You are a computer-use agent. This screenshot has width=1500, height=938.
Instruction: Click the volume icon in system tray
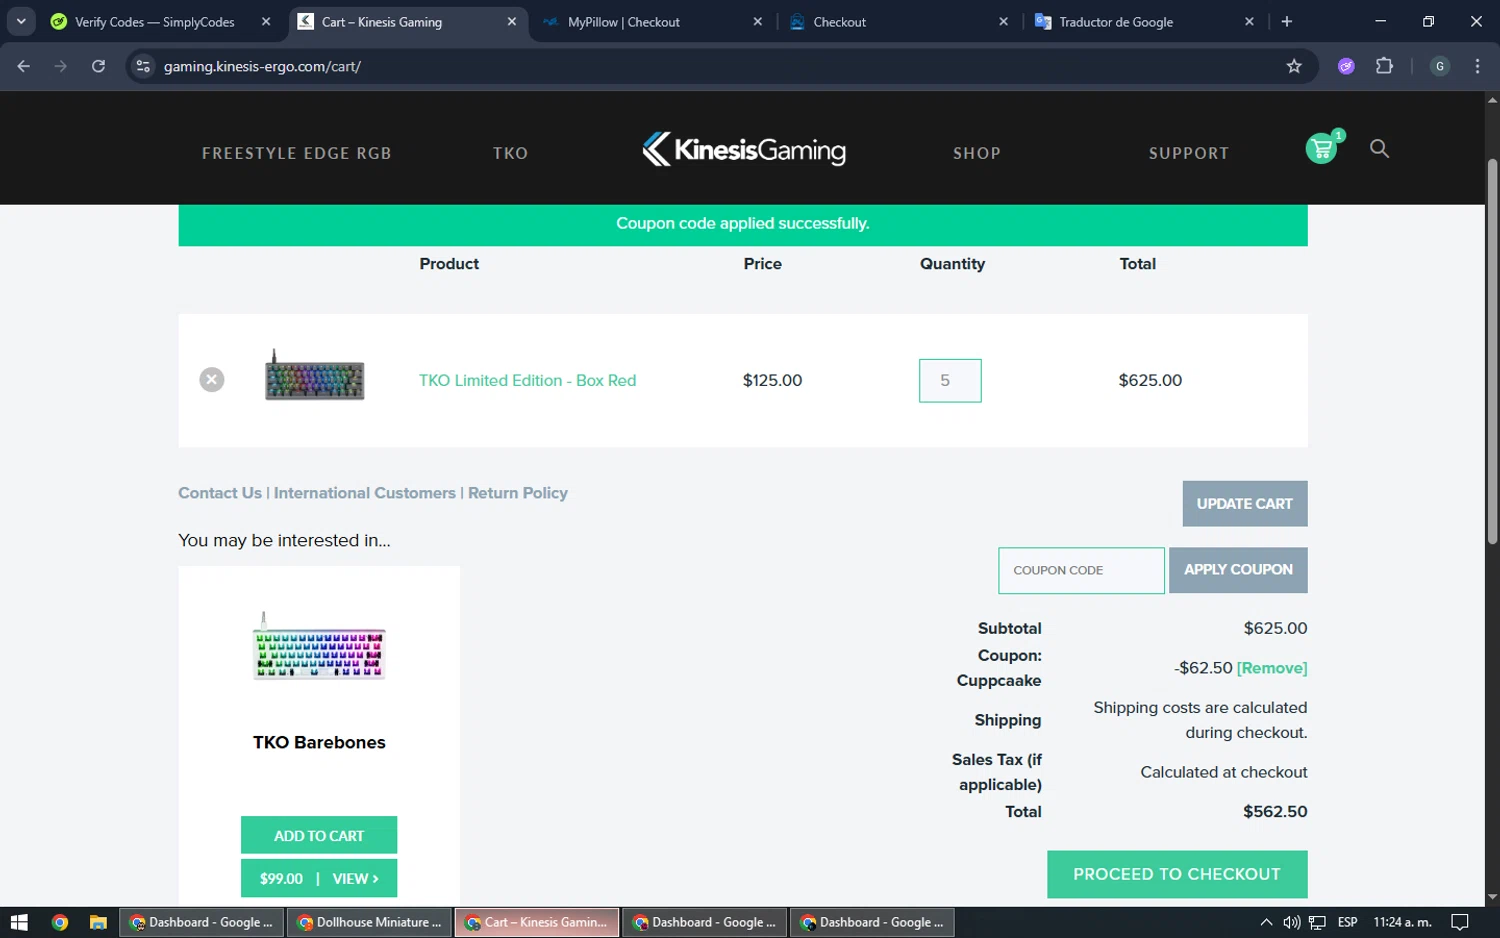click(1291, 922)
